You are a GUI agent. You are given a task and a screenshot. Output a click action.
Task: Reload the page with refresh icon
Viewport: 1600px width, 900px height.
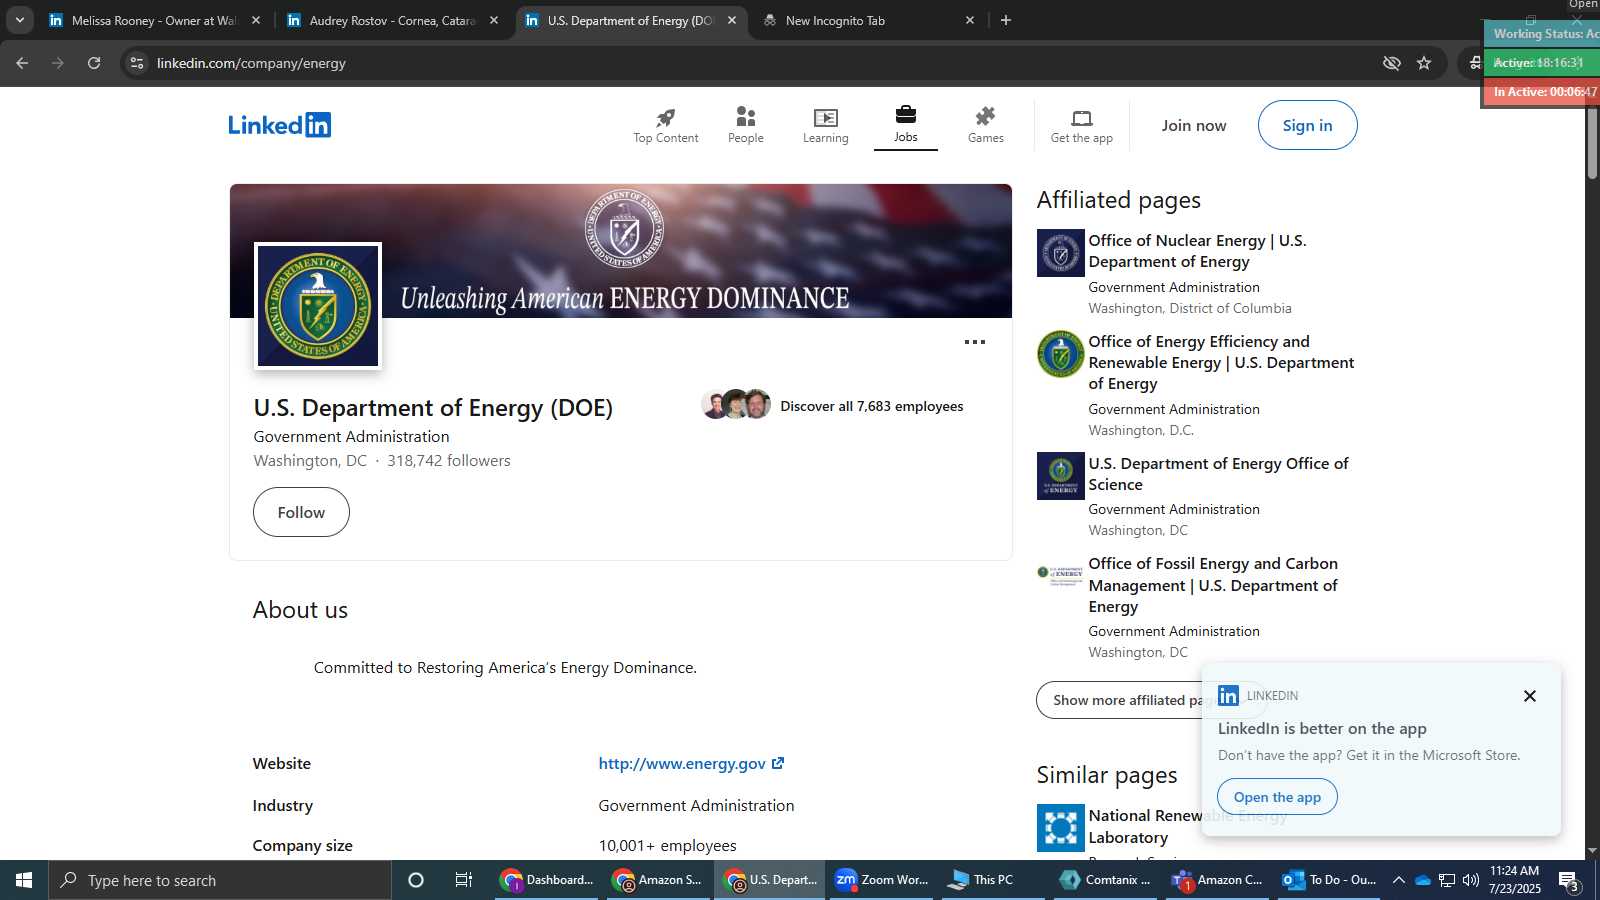pos(94,63)
